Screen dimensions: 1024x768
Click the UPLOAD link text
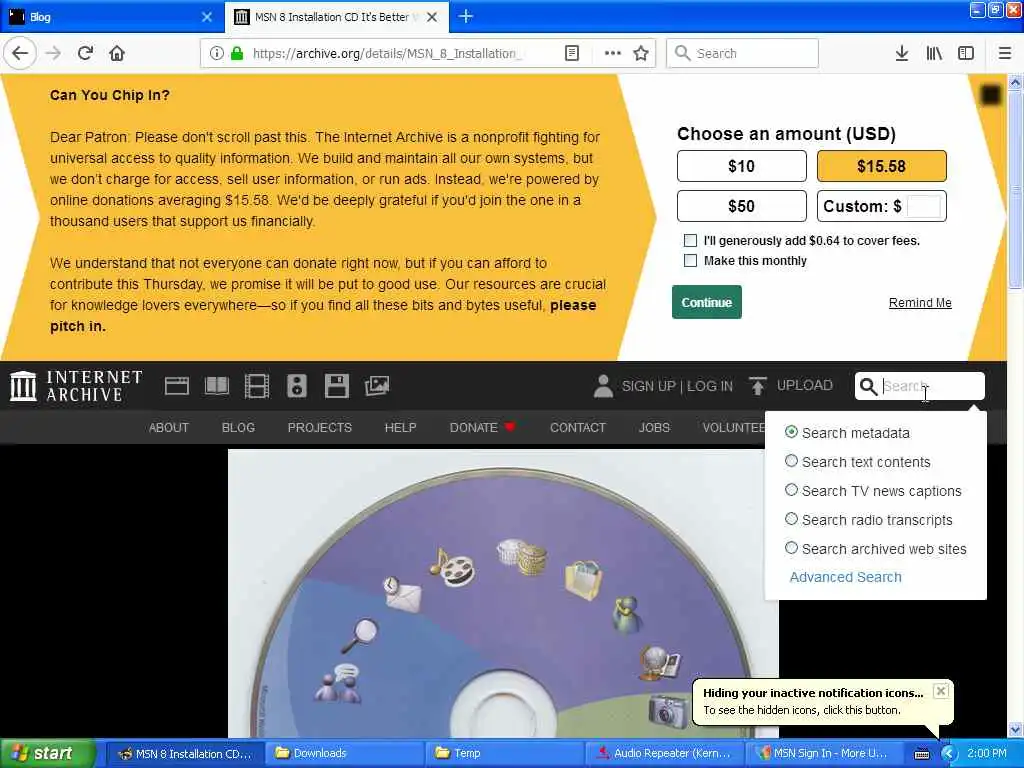(x=805, y=385)
